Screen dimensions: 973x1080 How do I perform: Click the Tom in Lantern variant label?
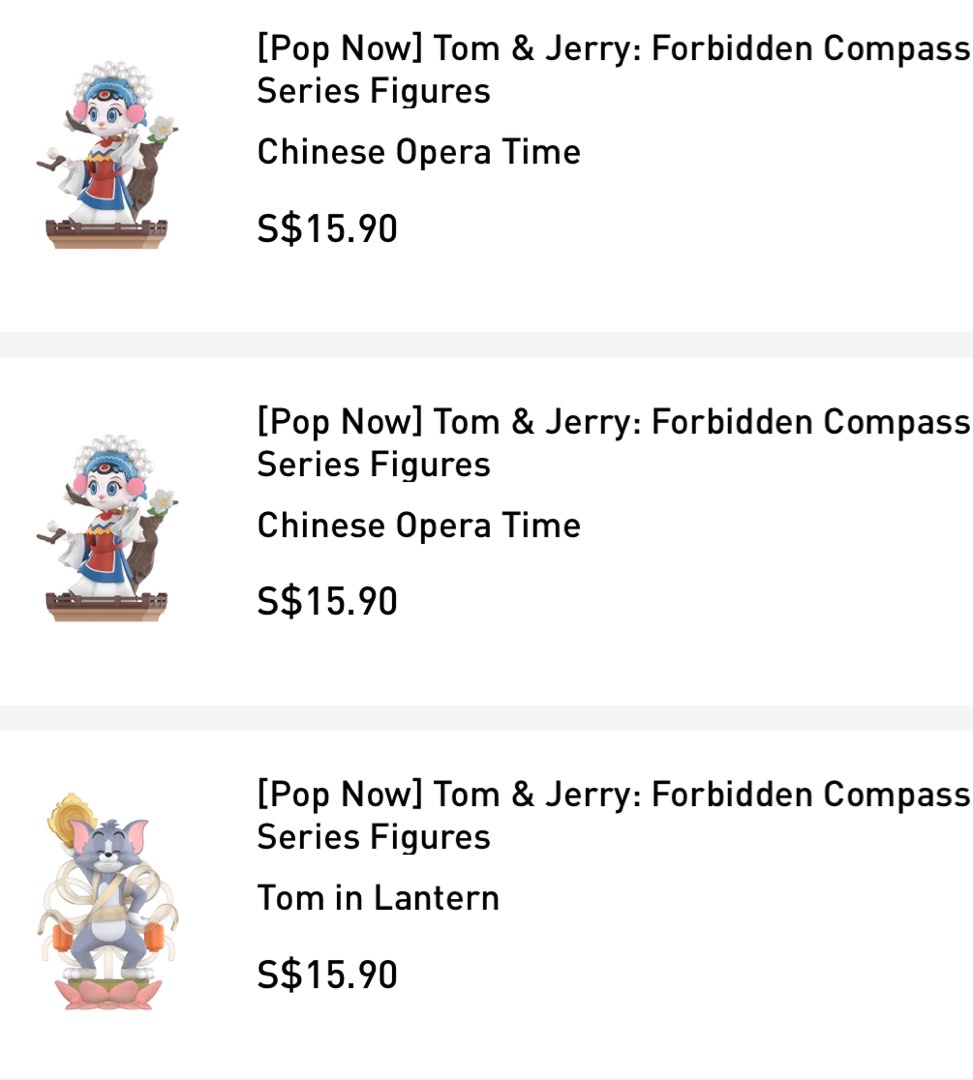point(378,897)
